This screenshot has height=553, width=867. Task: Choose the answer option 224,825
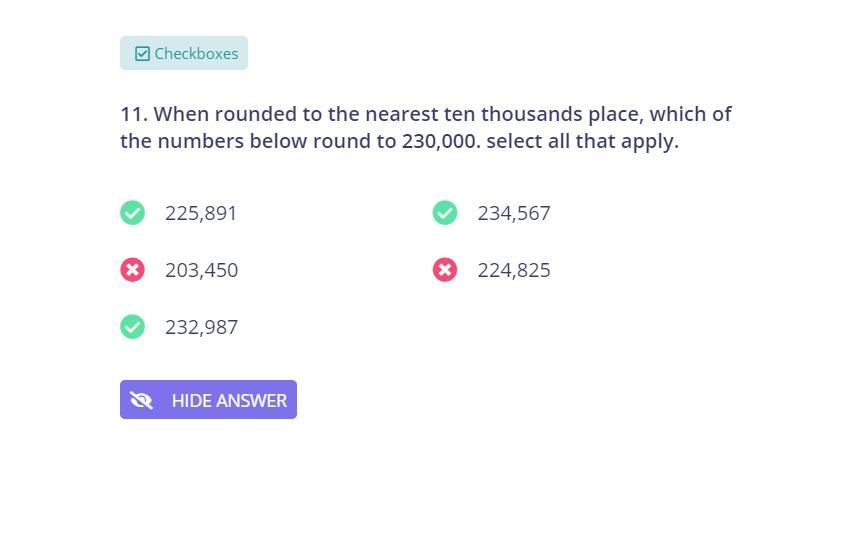(x=514, y=270)
